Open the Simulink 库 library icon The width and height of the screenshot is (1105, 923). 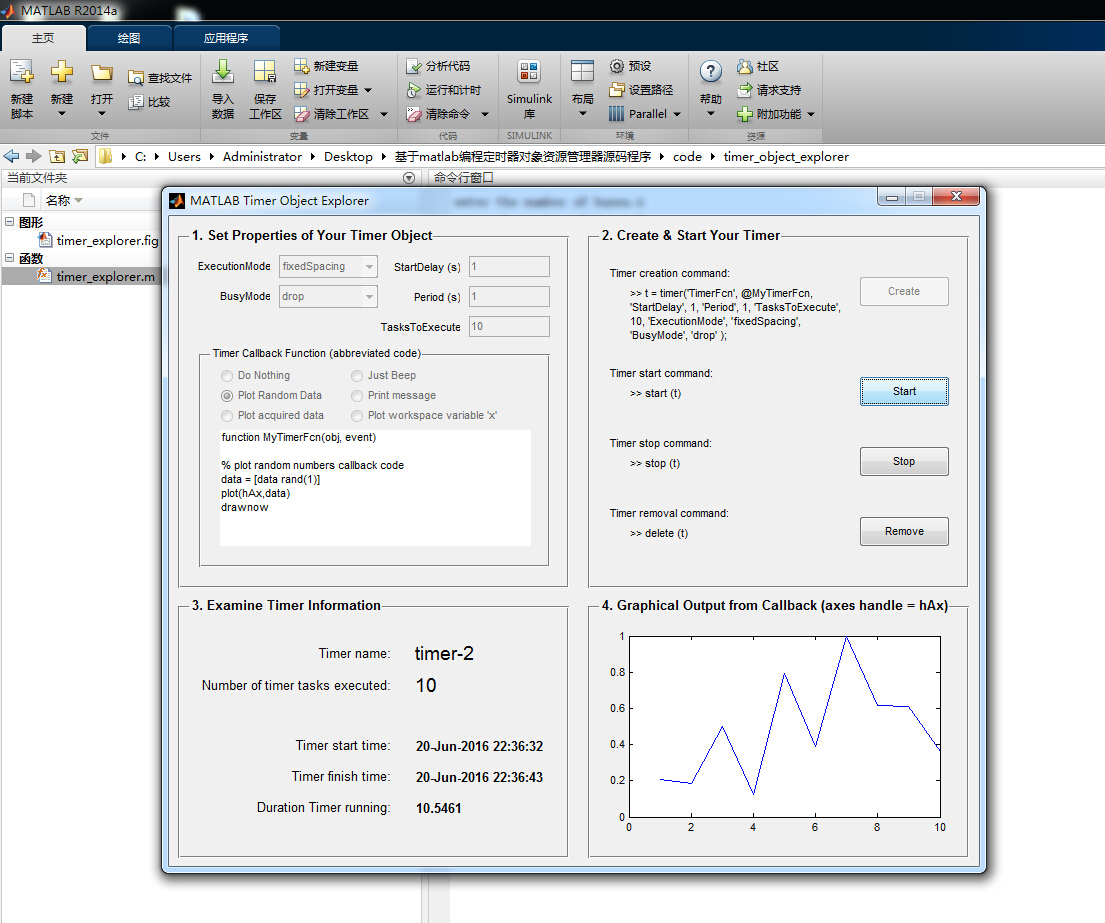pyautogui.click(x=529, y=72)
